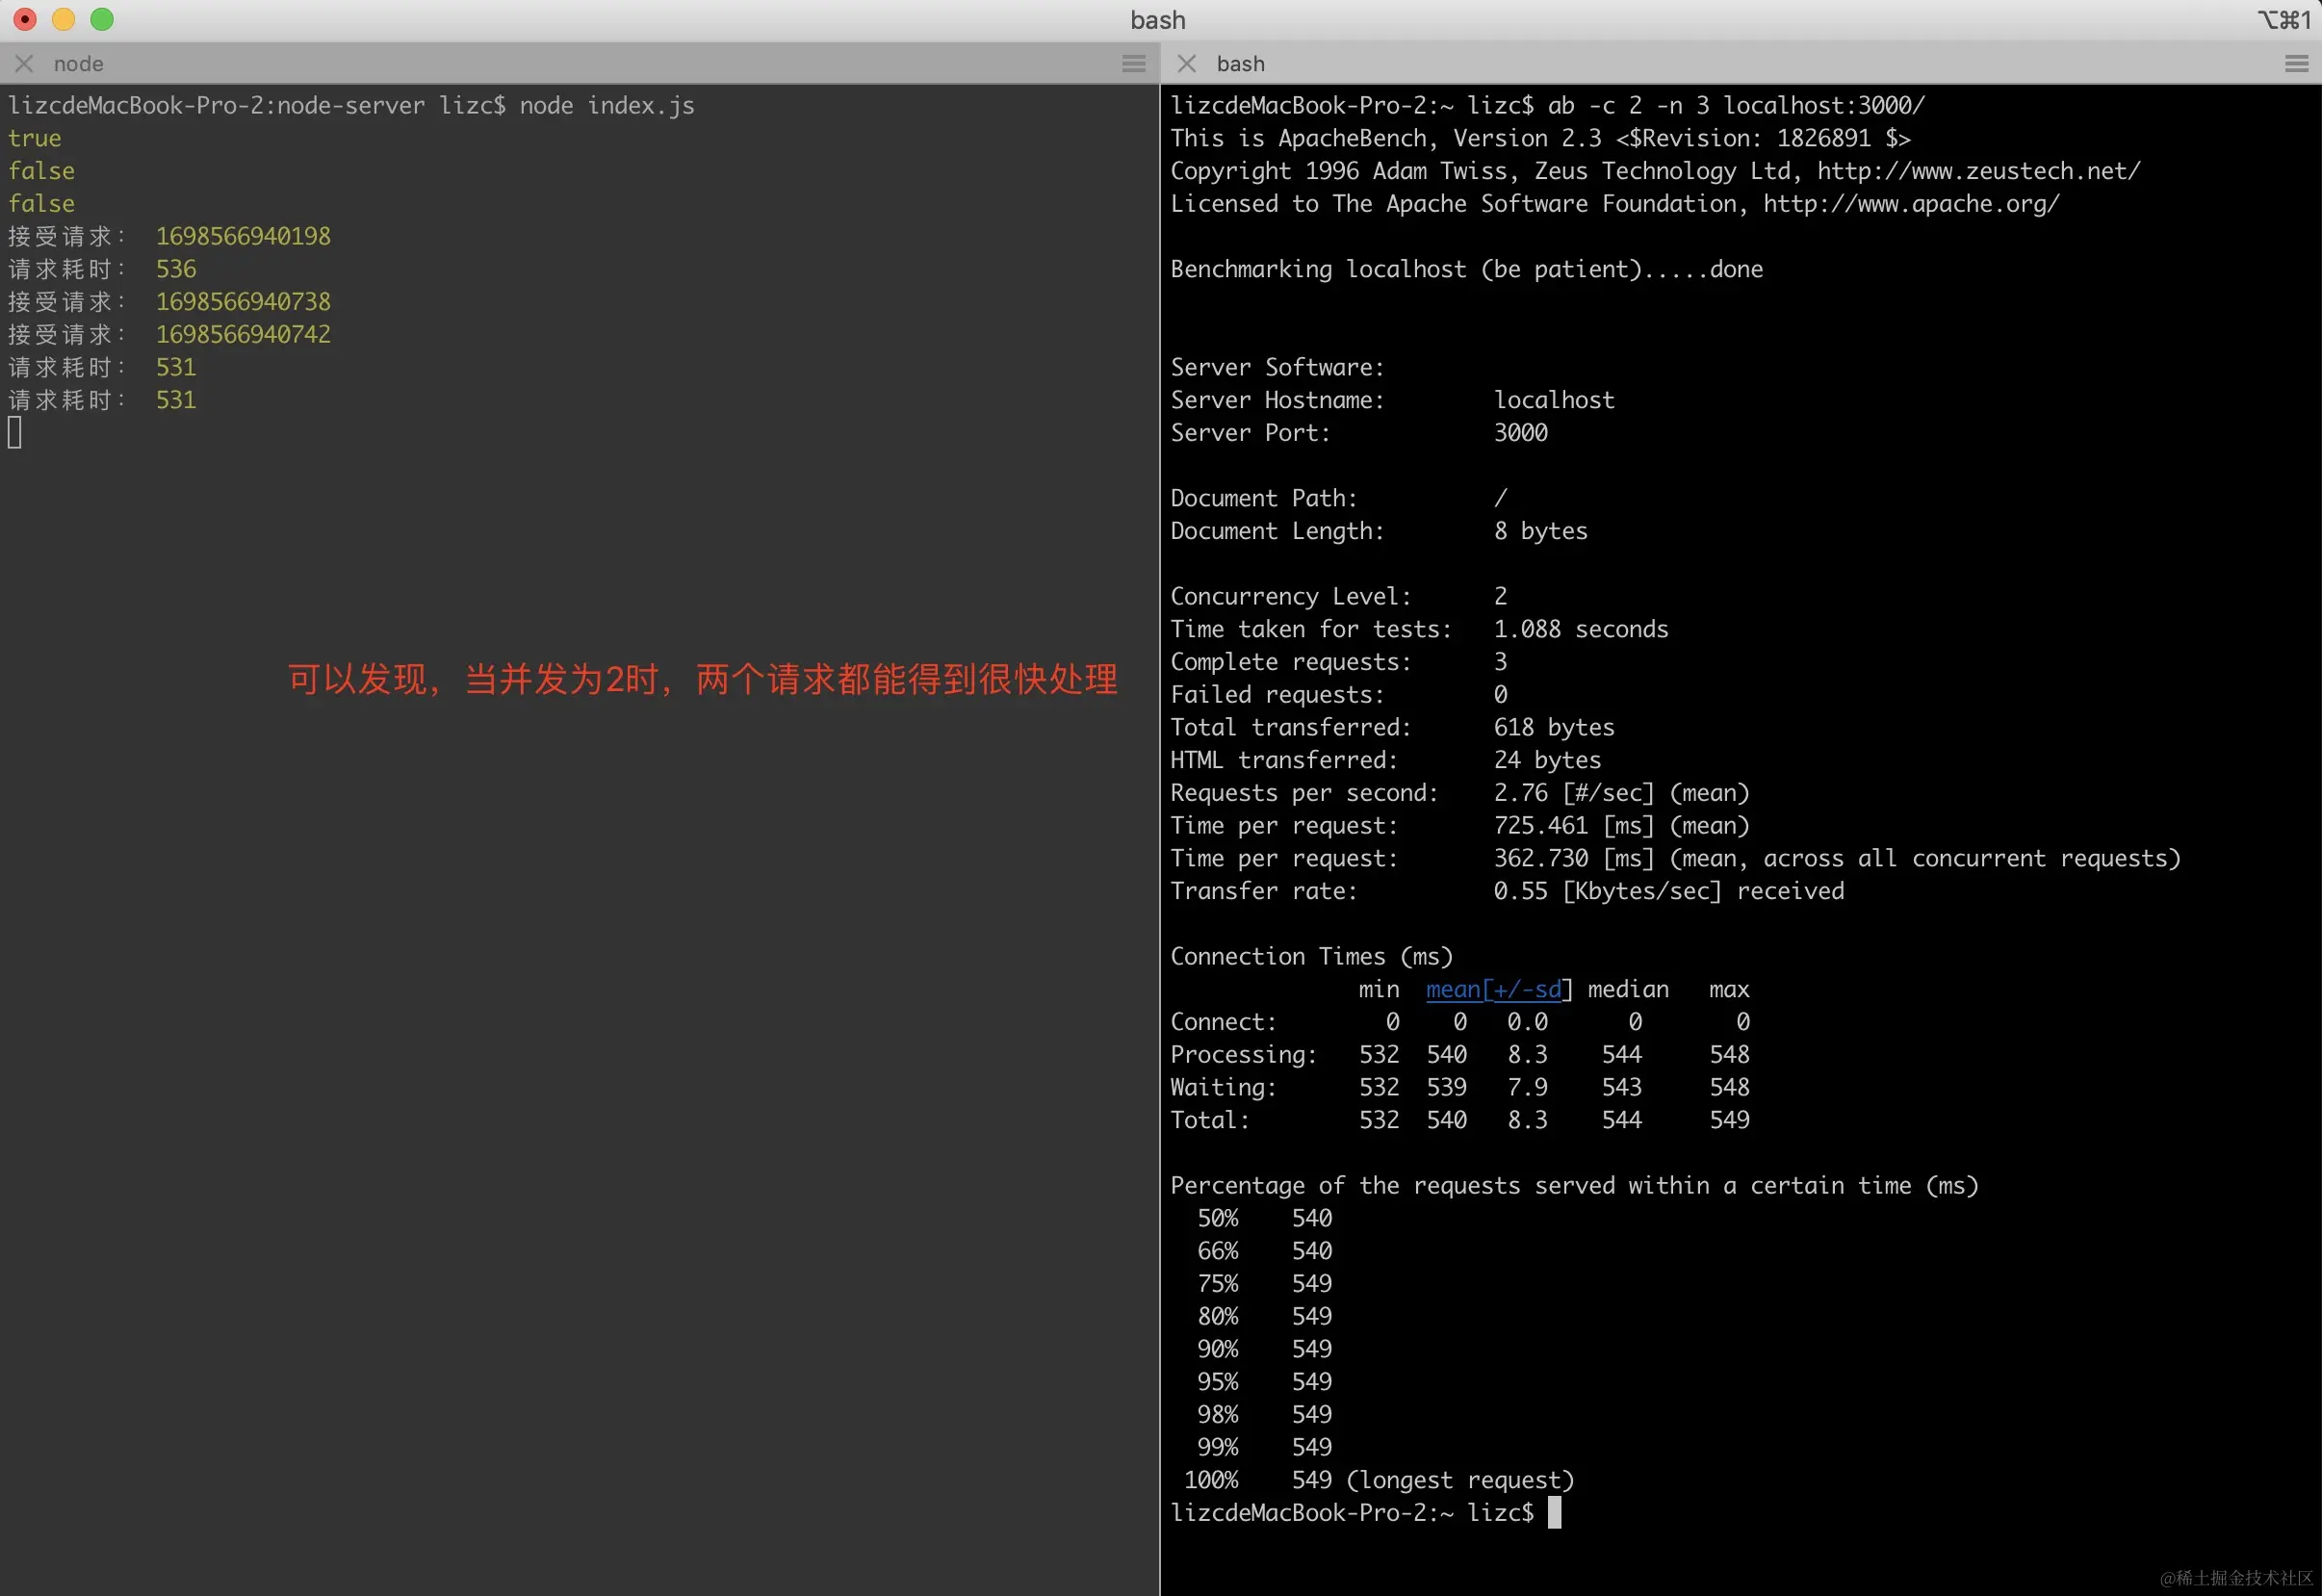Close the node tab with its X icon
The width and height of the screenshot is (2322, 1596).
(24, 64)
